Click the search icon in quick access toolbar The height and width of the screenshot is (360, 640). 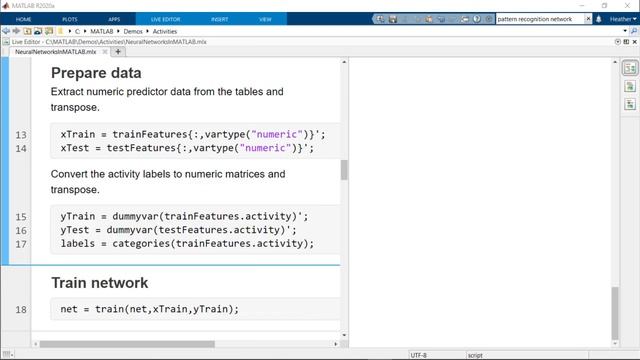tap(380, 19)
